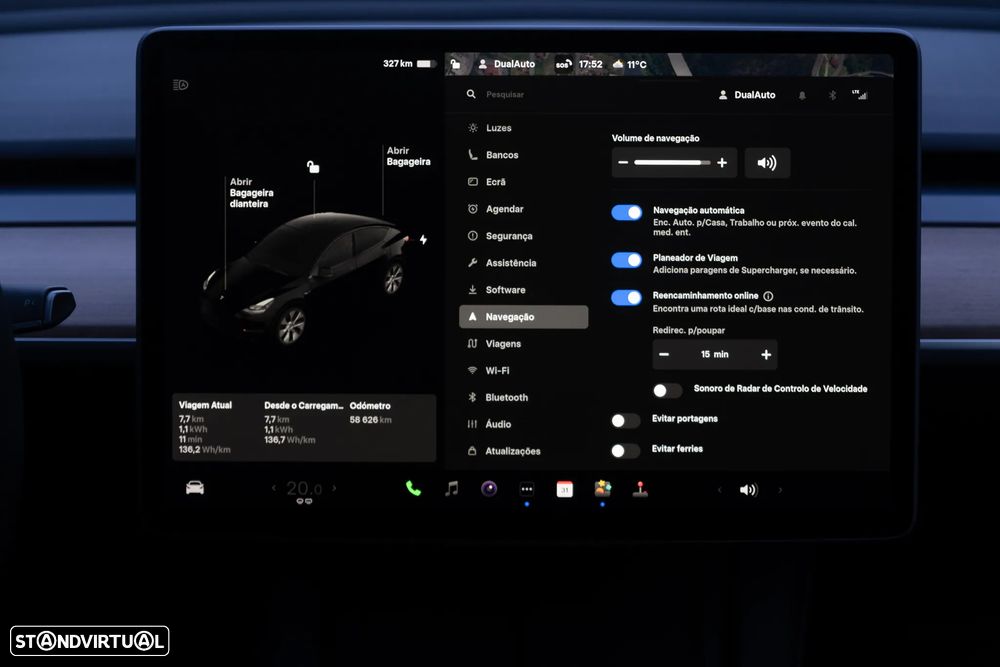The height and width of the screenshot is (667, 1000).
Task: Increase Redirec. p/poupar minutes with plus
Action: tap(766, 355)
